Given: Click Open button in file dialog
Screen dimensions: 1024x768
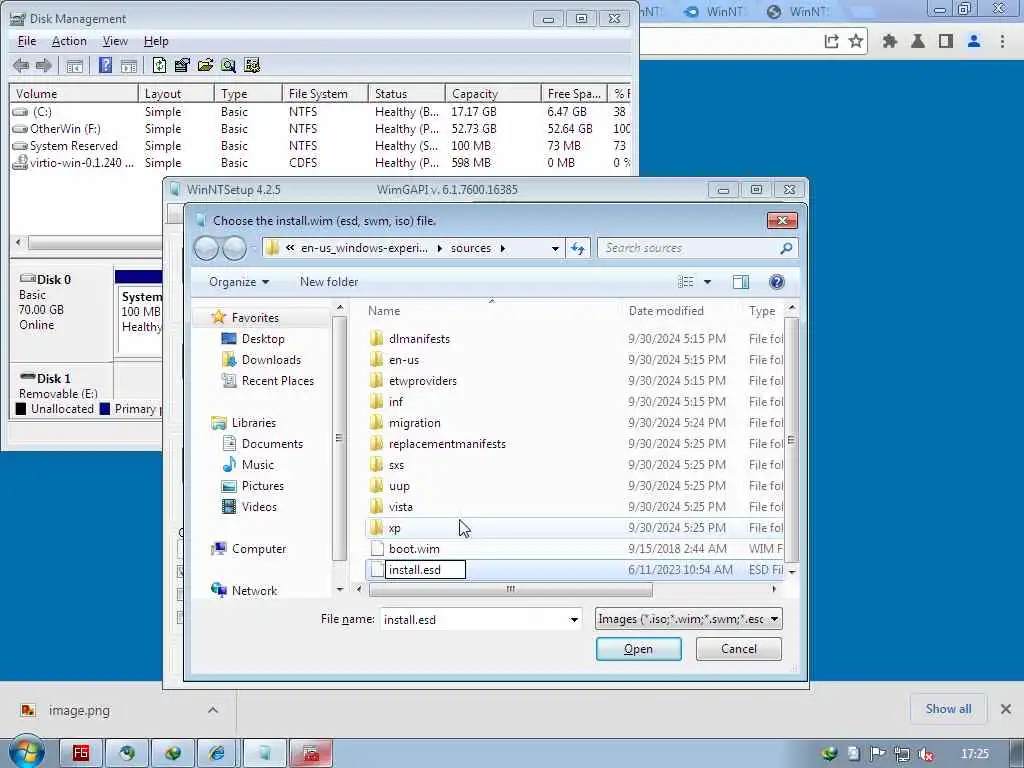Looking at the screenshot, I should pos(639,649).
